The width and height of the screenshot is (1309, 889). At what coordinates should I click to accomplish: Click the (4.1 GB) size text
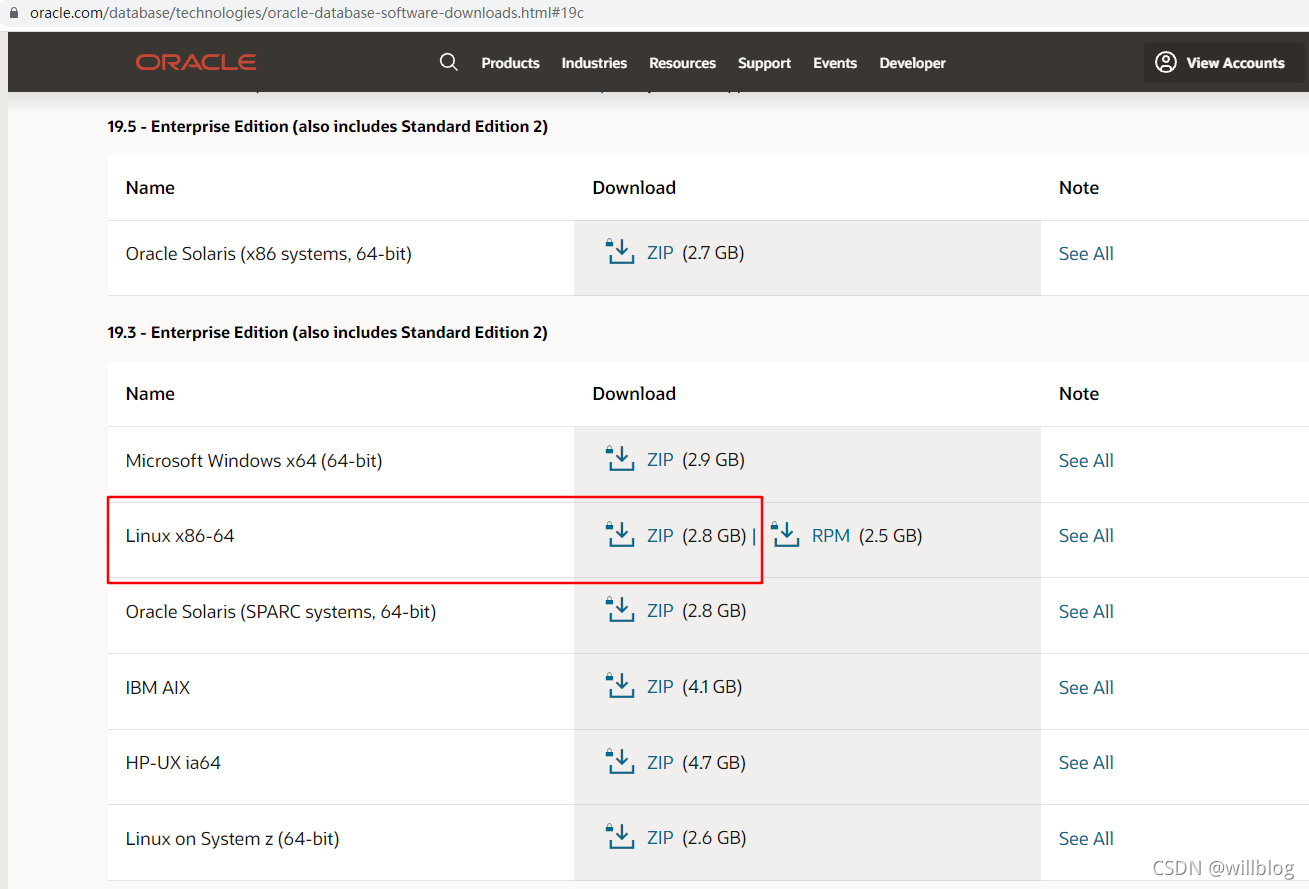pyautogui.click(x=712, y=687)
